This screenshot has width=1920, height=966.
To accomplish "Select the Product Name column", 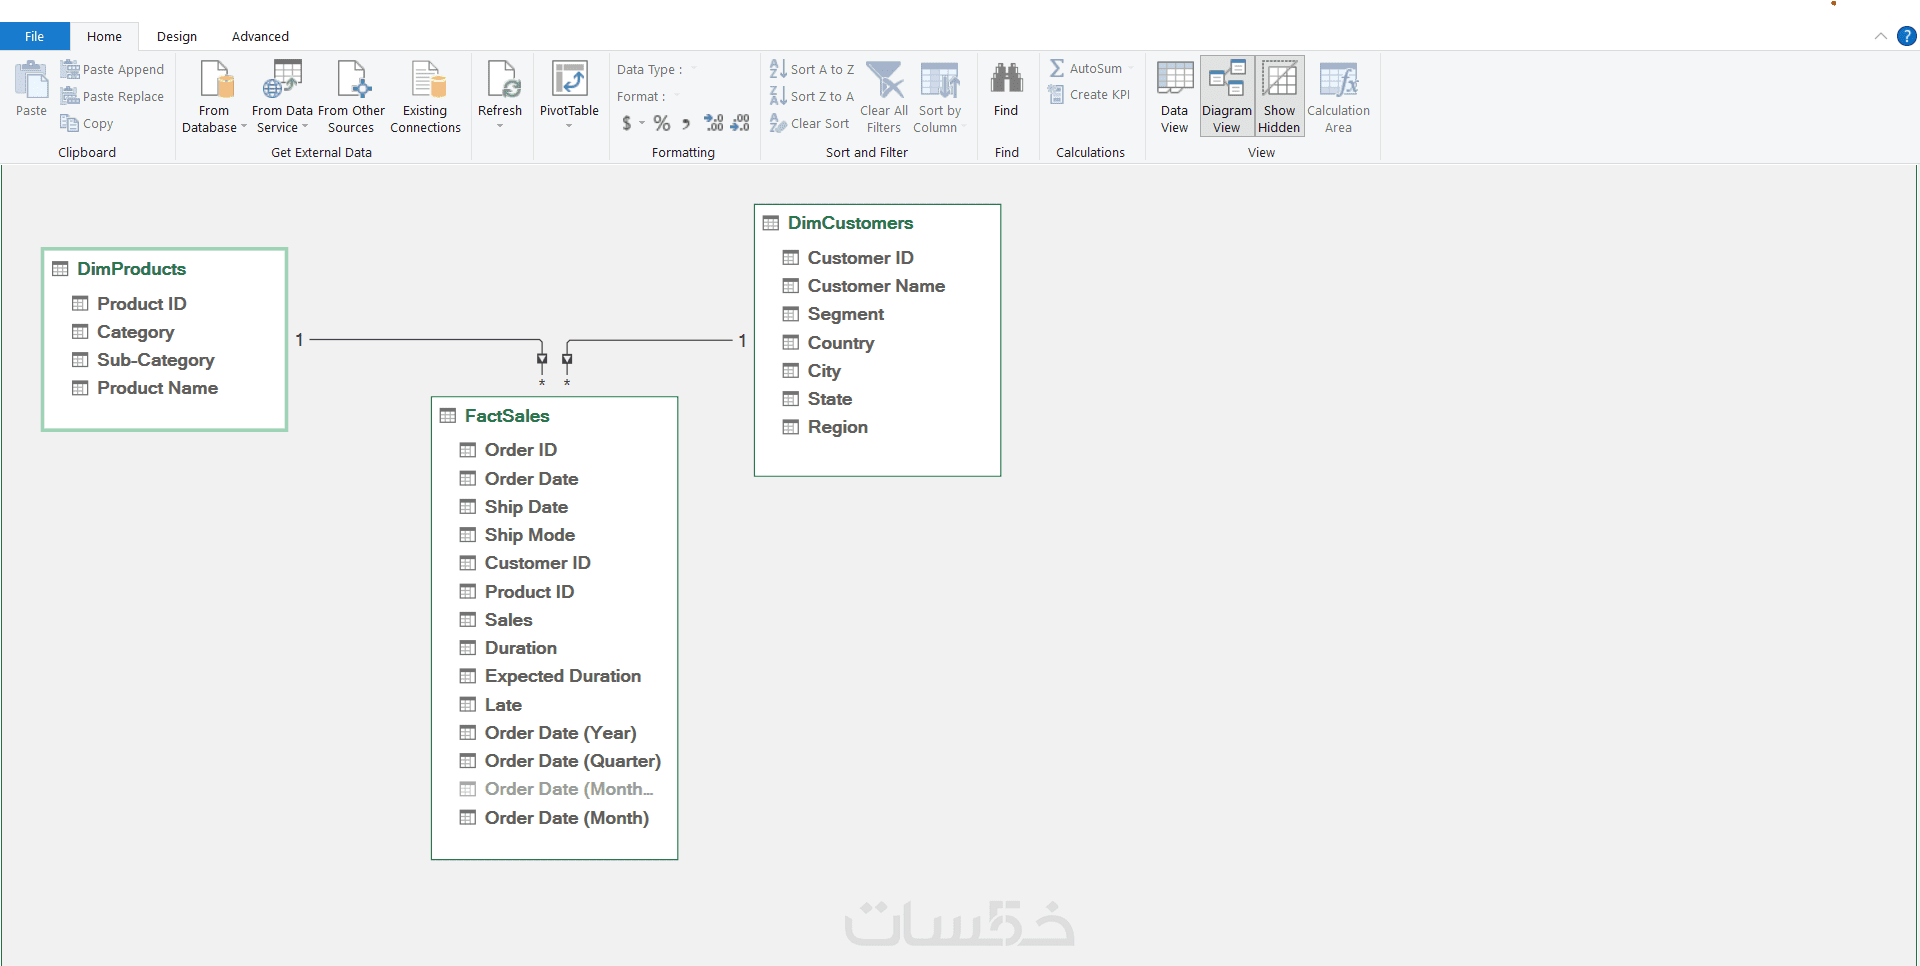I will (157, 388).
